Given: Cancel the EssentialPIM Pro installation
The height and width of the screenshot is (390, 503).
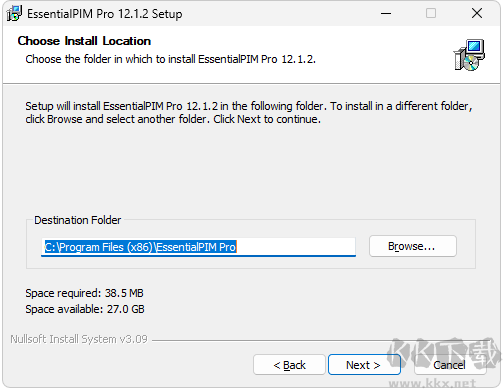Looking at the screenshot, I should pyautogui.click(x=449, y=365).
